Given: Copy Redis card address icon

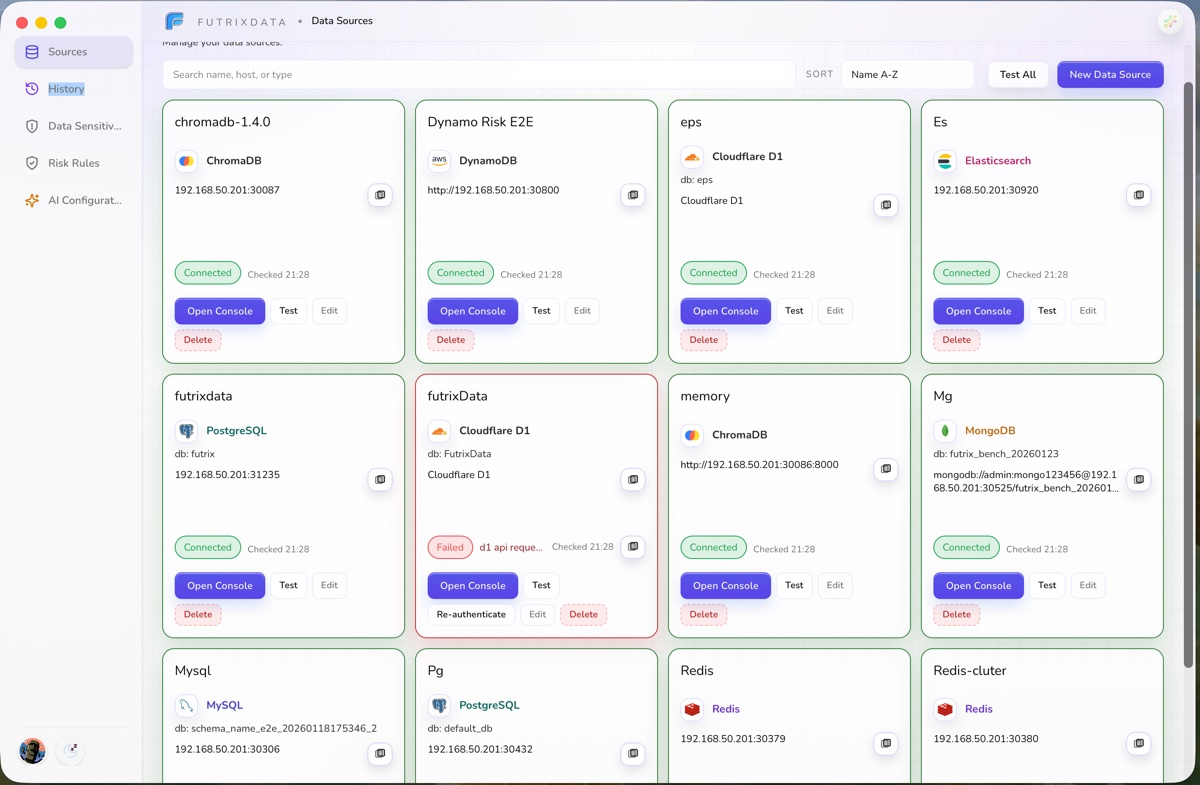Looking at the screenshot, I should (x=886, y=744).
